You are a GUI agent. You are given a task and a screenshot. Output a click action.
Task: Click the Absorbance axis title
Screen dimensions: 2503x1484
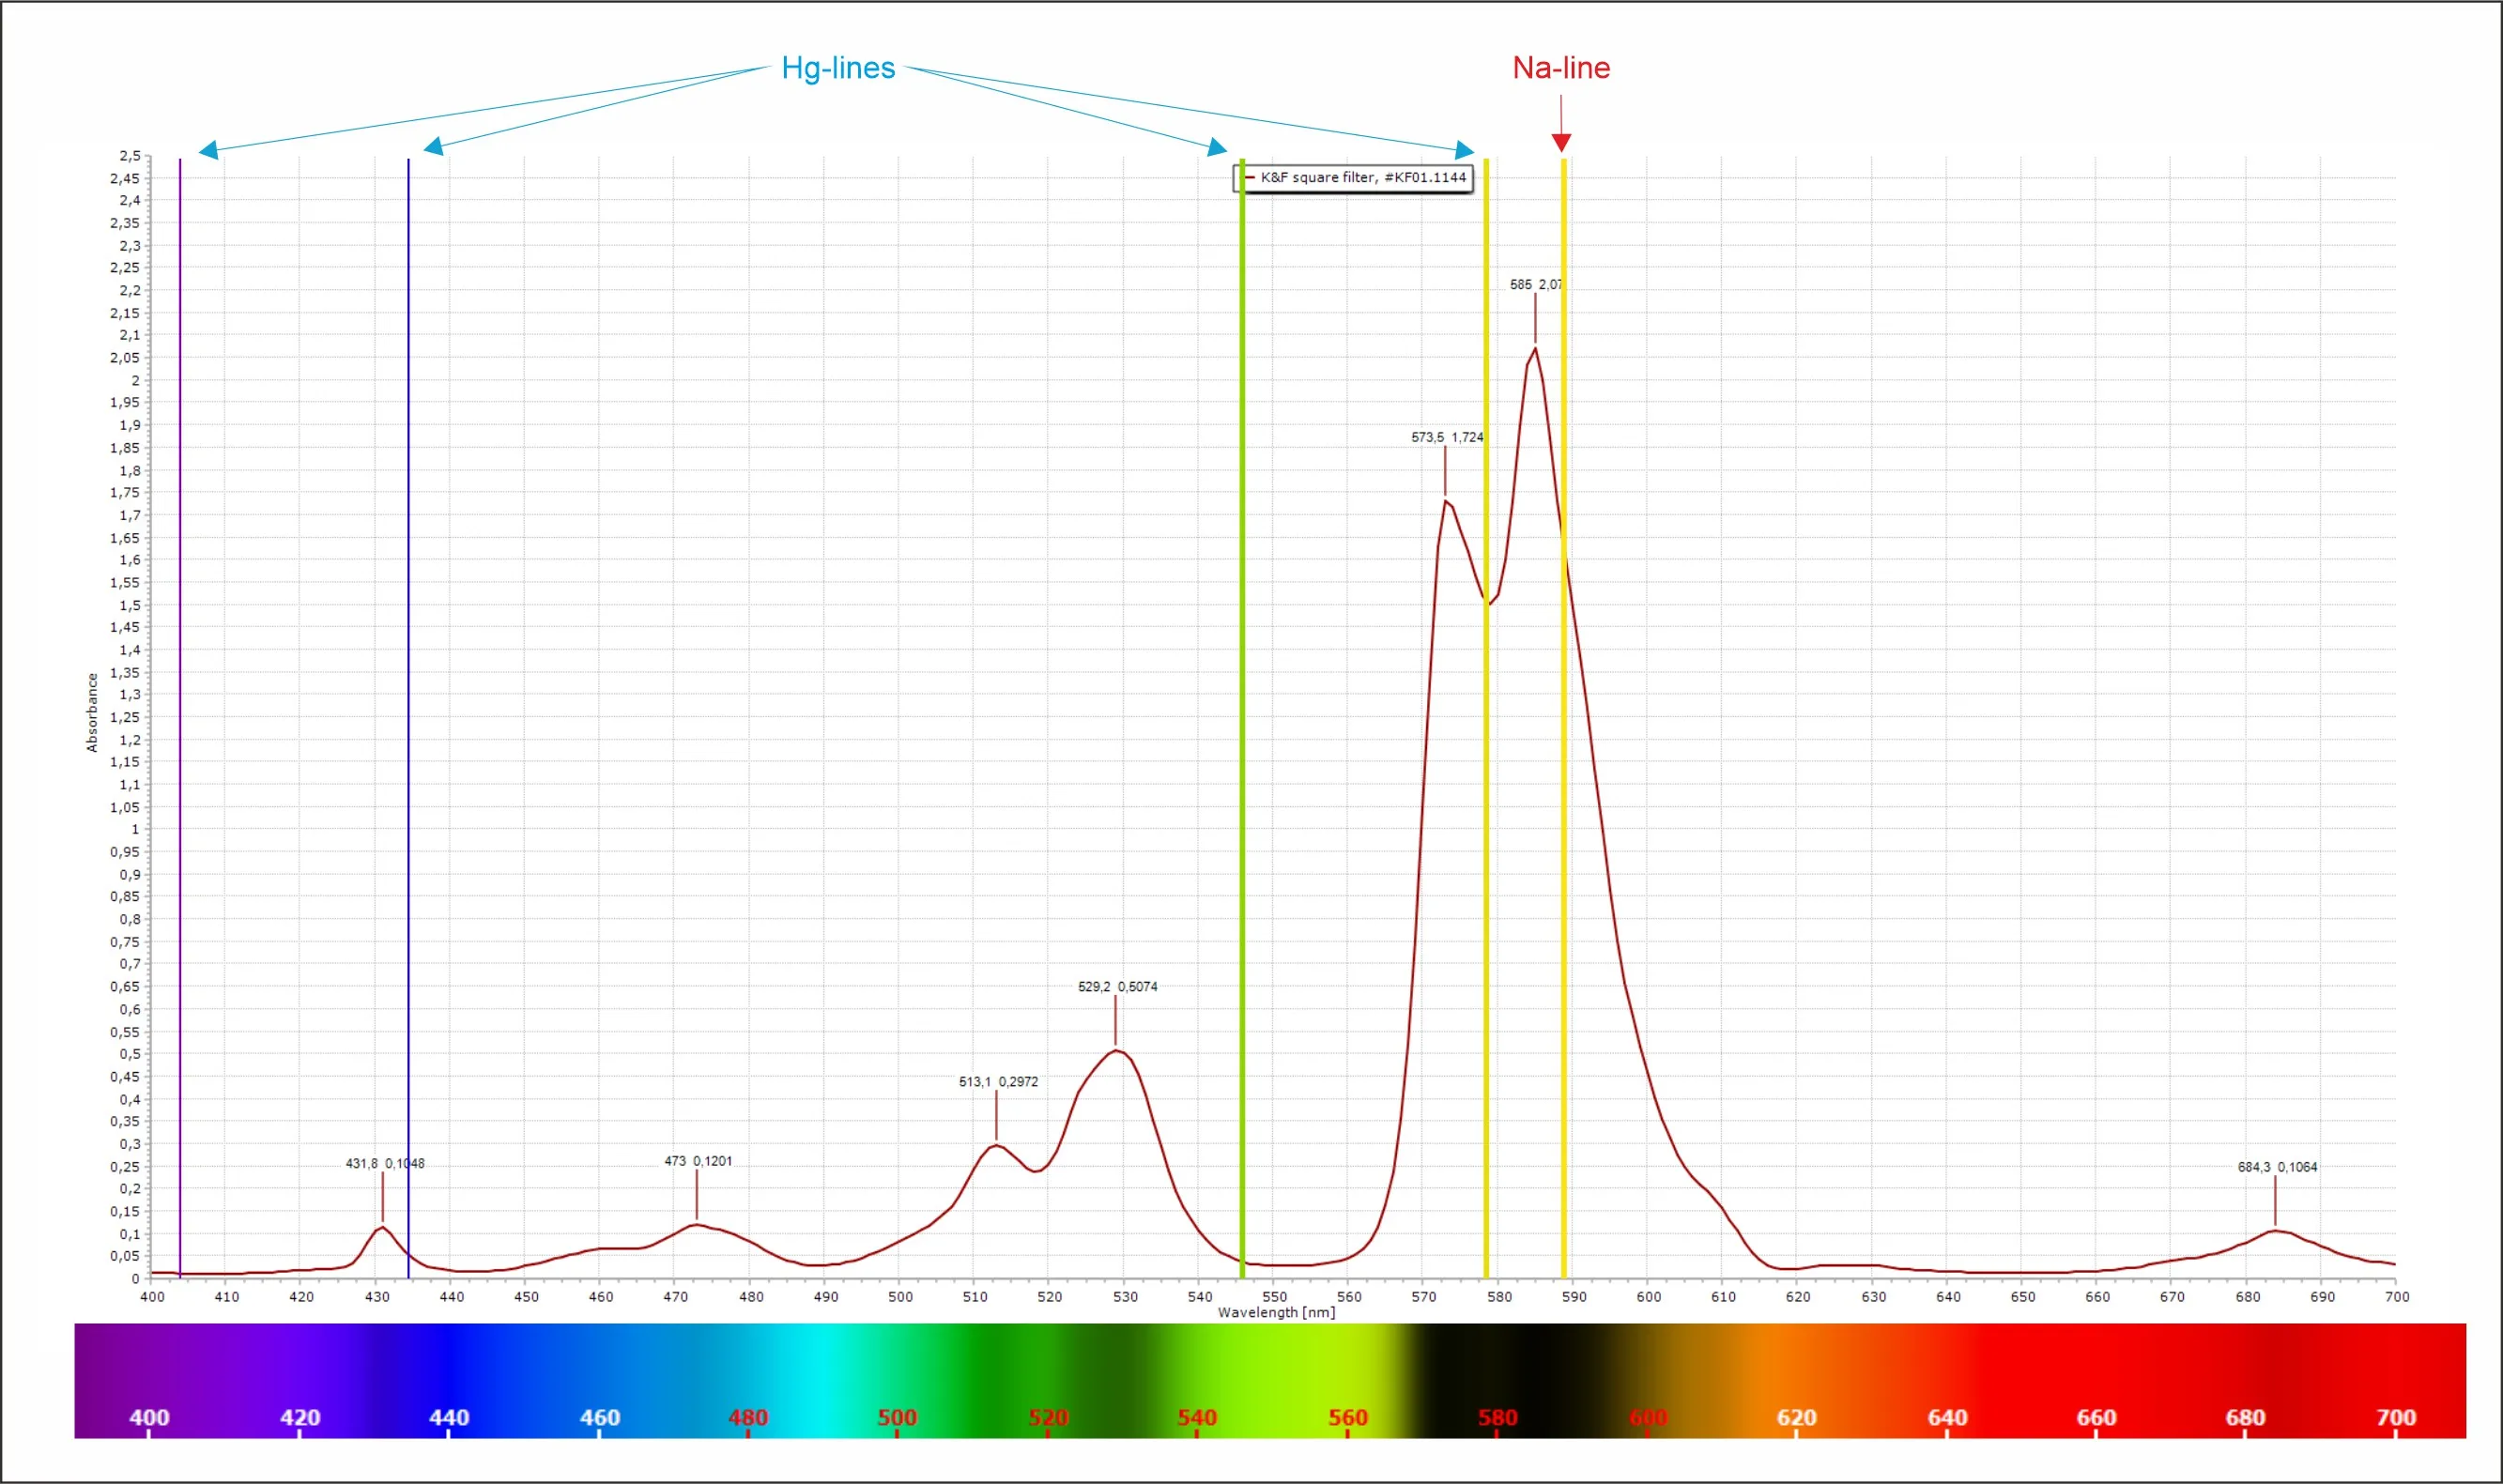(92, 712)
